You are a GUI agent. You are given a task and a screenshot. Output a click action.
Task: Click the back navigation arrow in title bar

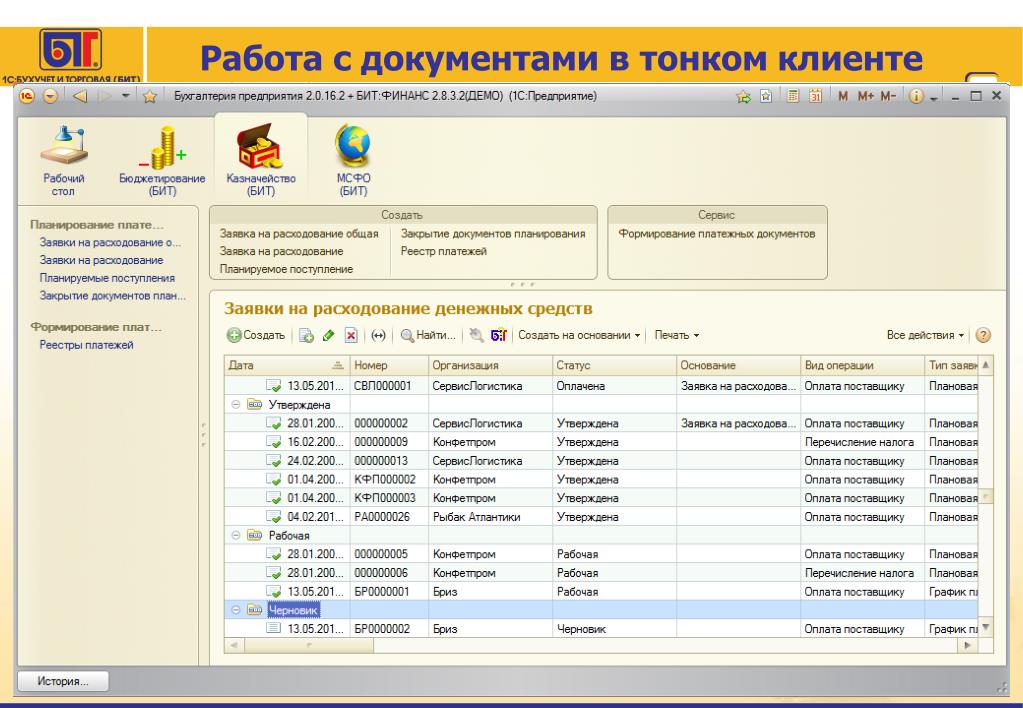80,97
